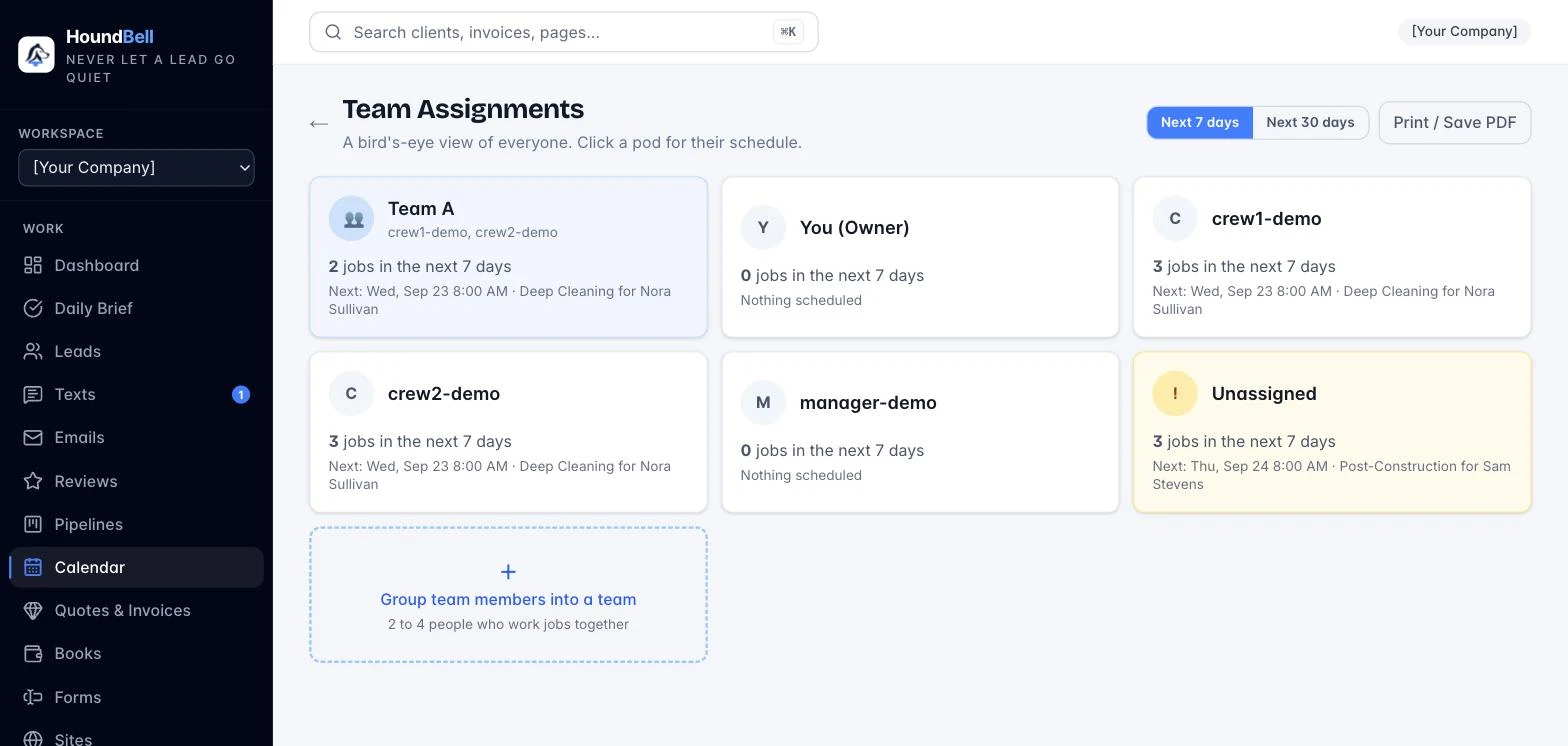Focus the search clients, invoices, pages field
Viewport: 1568px width, 746px height.
(x=564, y=32)
